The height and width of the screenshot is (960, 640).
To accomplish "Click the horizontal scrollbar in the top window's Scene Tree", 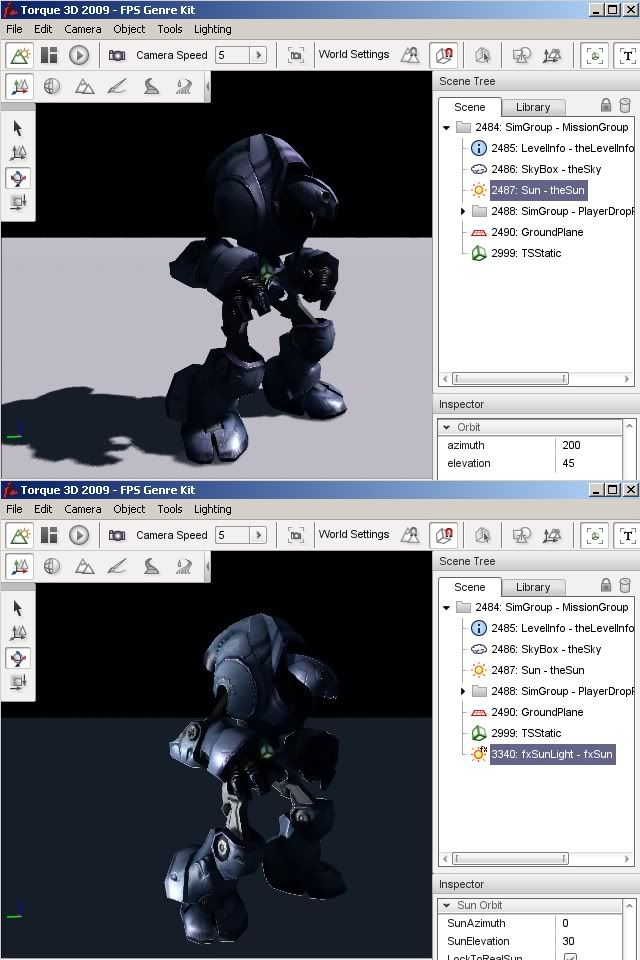I will point(510,379).
